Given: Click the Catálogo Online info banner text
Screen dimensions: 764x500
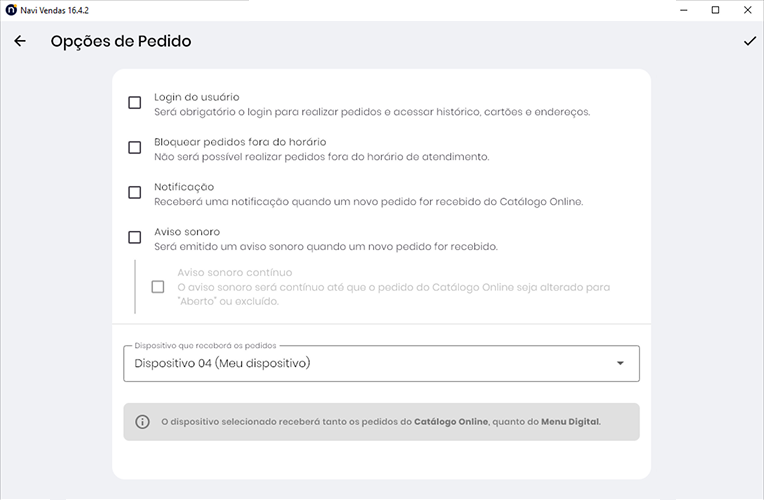Looking at the screenshot, I should [381, 422].
